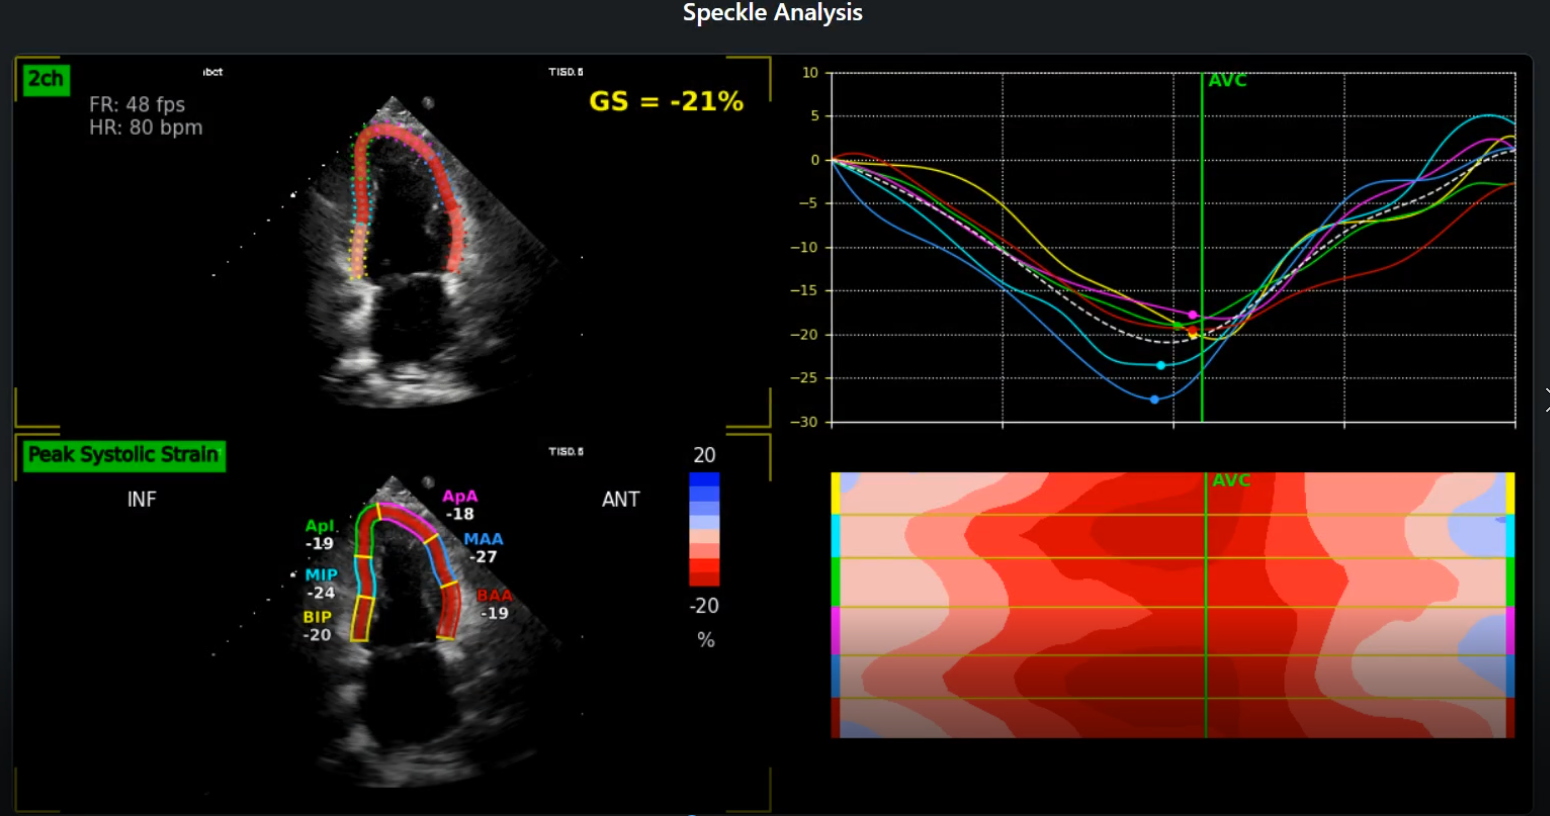Click the strain color scale bar
This screenshot has width=1550, height=816.
[704, 529]
